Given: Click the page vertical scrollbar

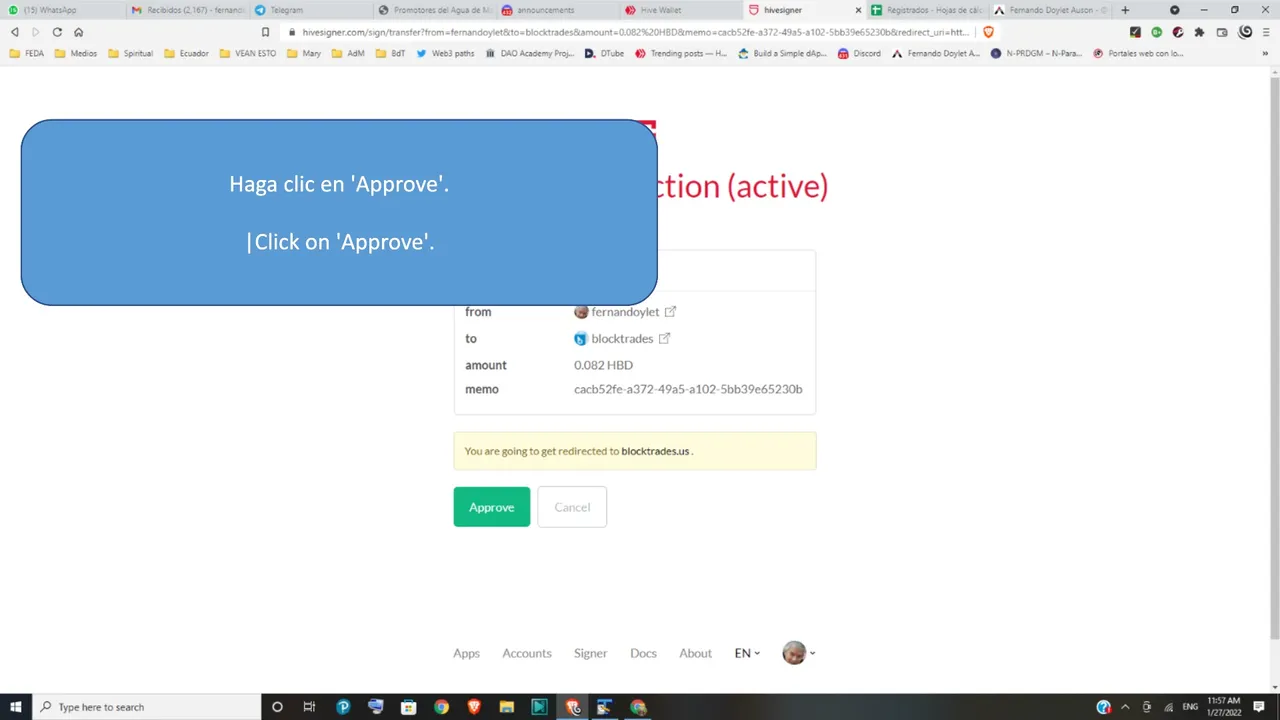Looking at the screenshot, I should [x=1274, y=358].
